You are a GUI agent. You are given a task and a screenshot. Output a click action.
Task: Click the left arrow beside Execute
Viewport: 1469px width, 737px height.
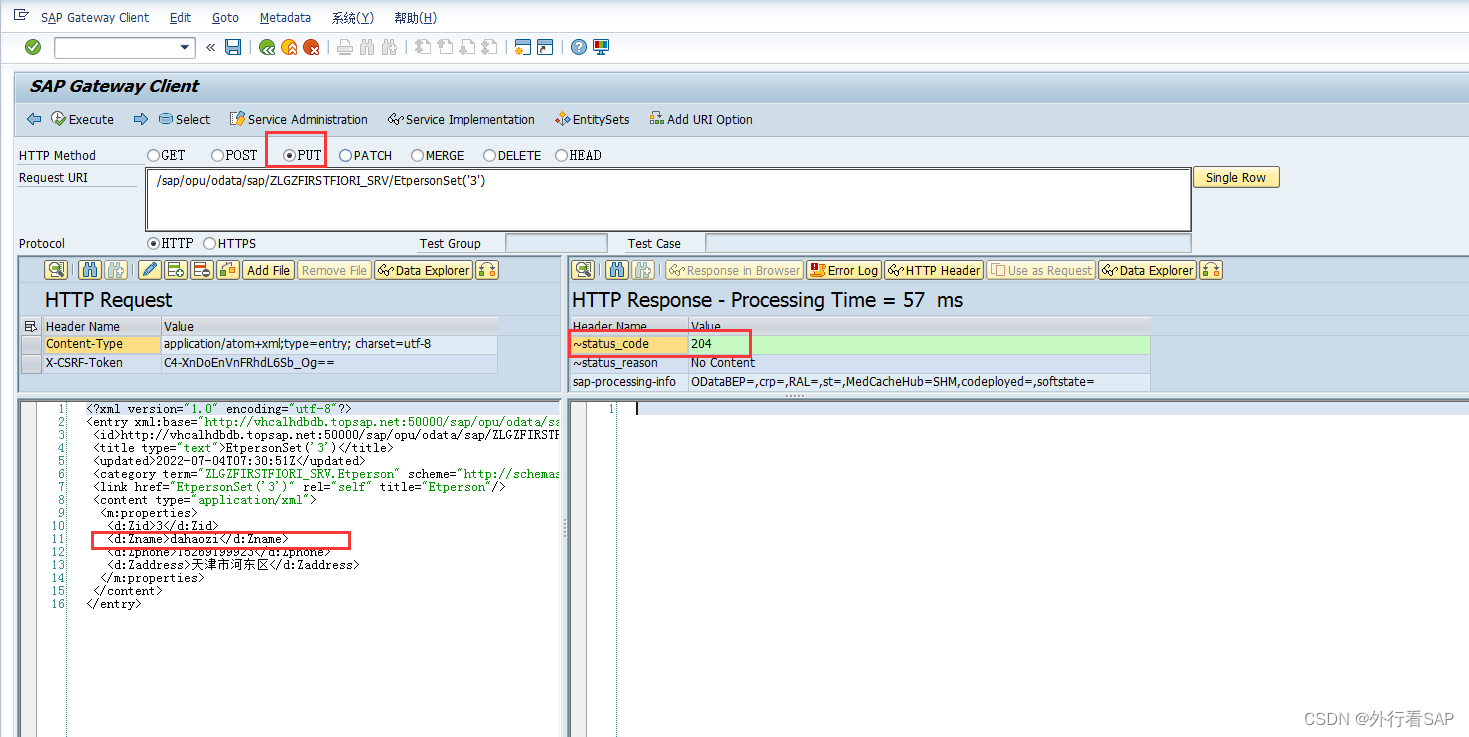pos(34,119)
